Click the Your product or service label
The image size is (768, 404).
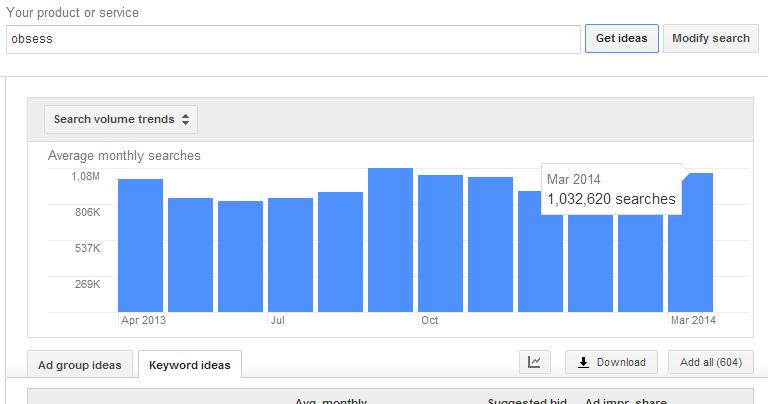pyautogui.click(x=72, y=12)
